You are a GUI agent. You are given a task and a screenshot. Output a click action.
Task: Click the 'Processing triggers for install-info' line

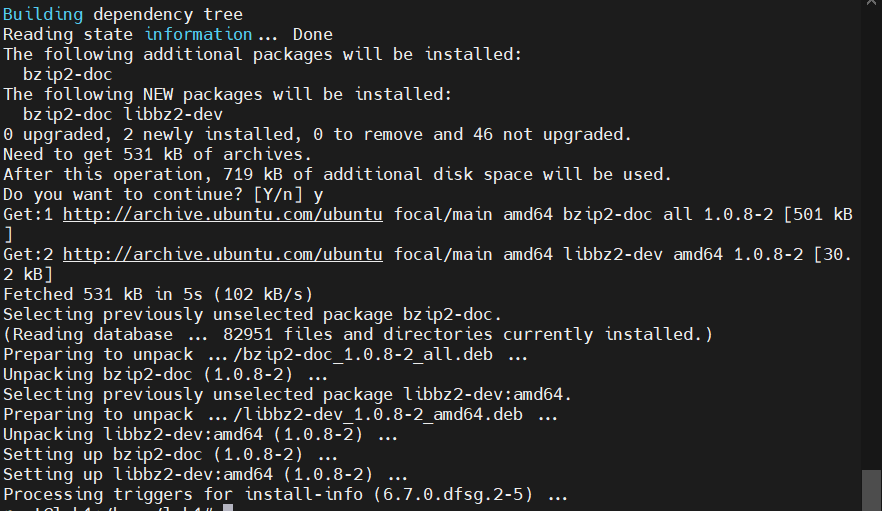pyautogui.click(x=285, y=494)
